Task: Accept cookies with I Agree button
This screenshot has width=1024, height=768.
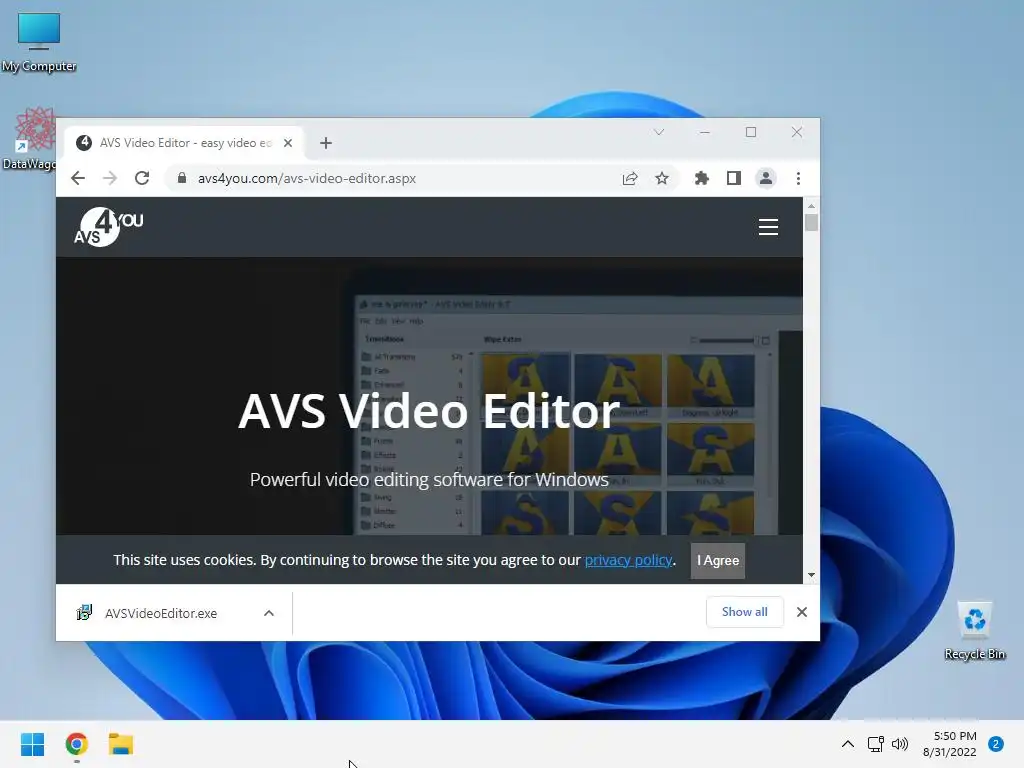Action: coord(718,561)
